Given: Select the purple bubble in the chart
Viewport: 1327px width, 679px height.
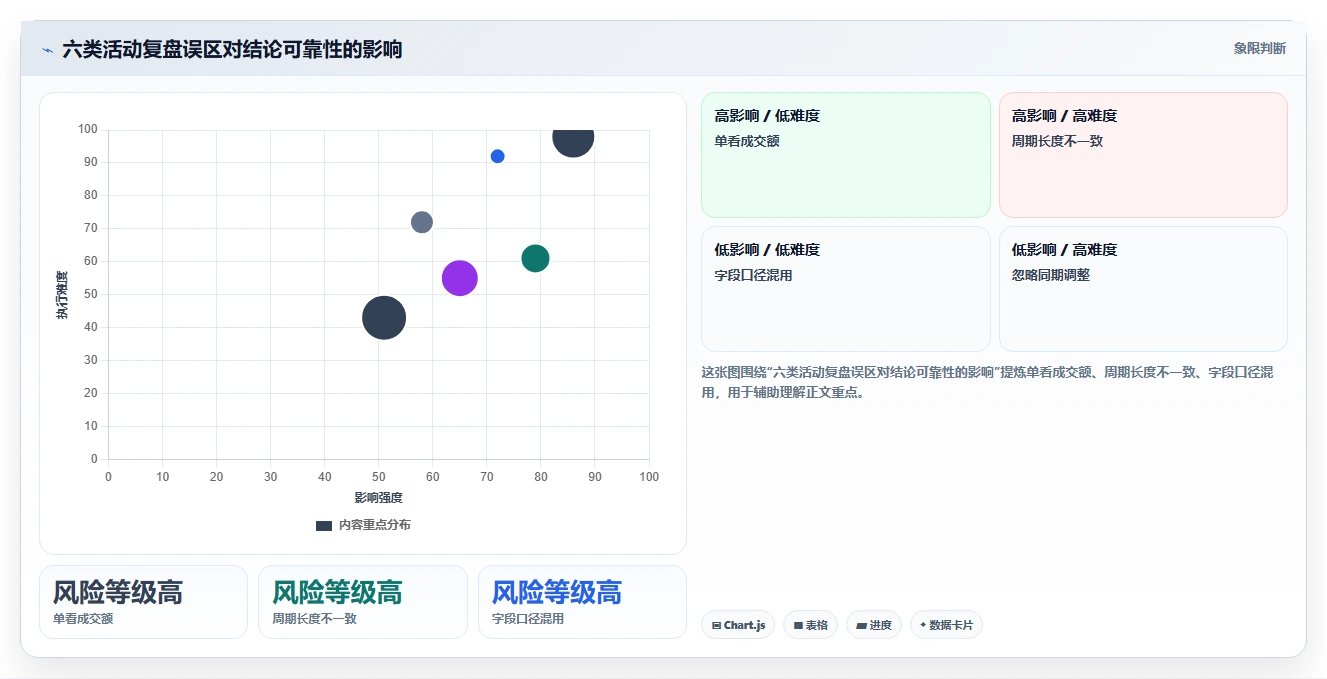Looking at the screenshot, I should (460, 278).
